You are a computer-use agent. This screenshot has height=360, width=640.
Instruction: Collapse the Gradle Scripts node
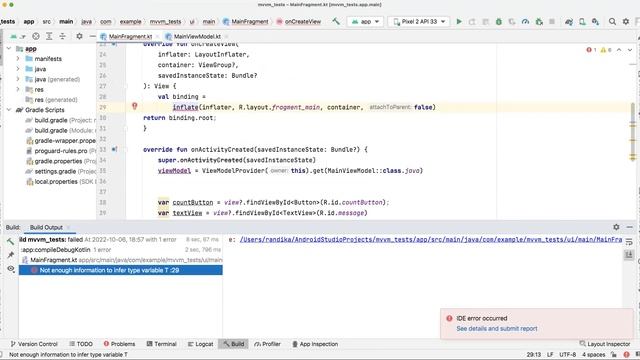pos(9,110)
